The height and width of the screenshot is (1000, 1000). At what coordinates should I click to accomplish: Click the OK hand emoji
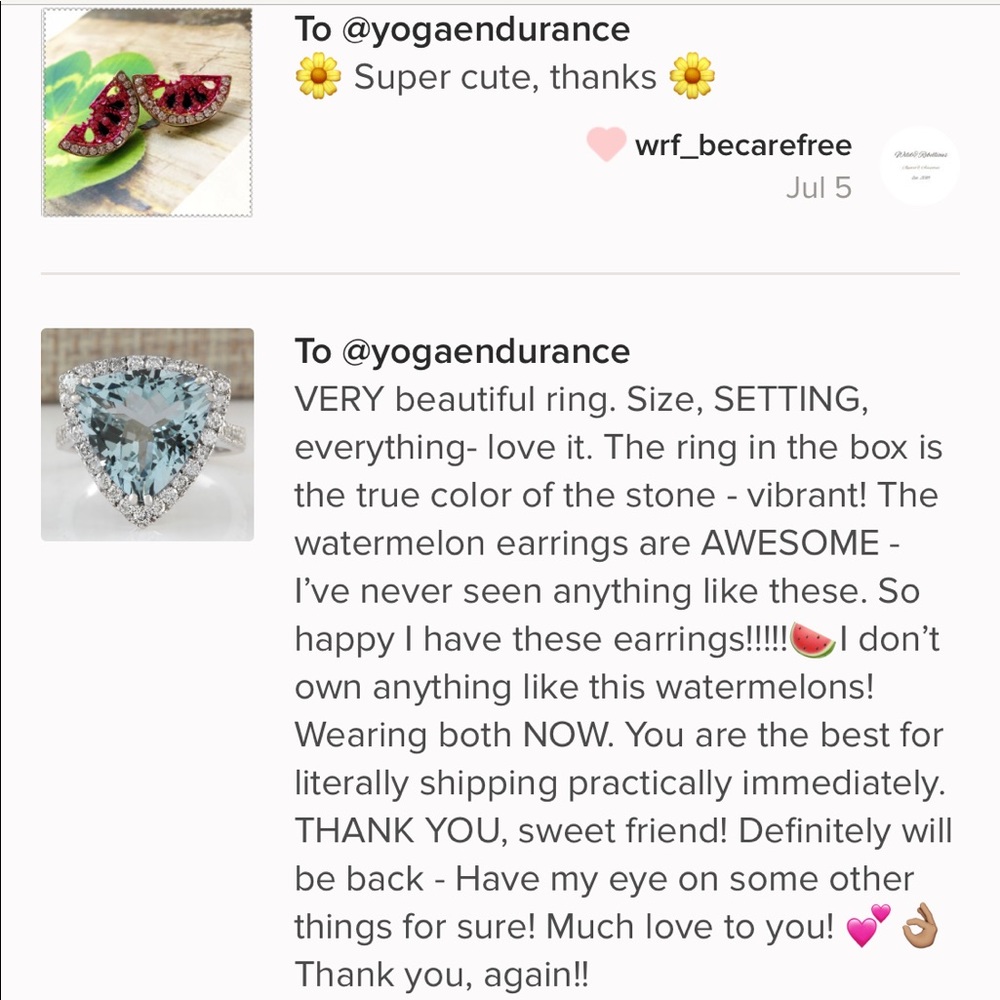tap(919, 927)
